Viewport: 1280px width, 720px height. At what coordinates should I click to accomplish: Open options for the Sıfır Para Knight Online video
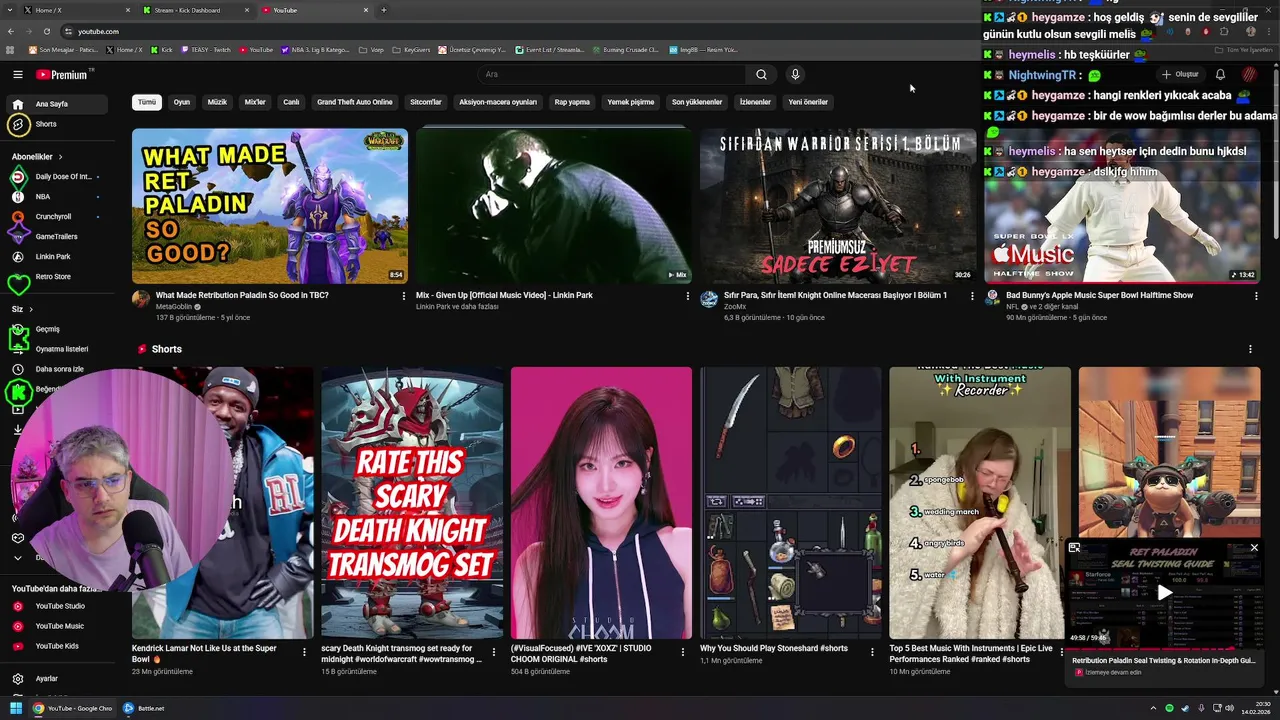(972, 296)
